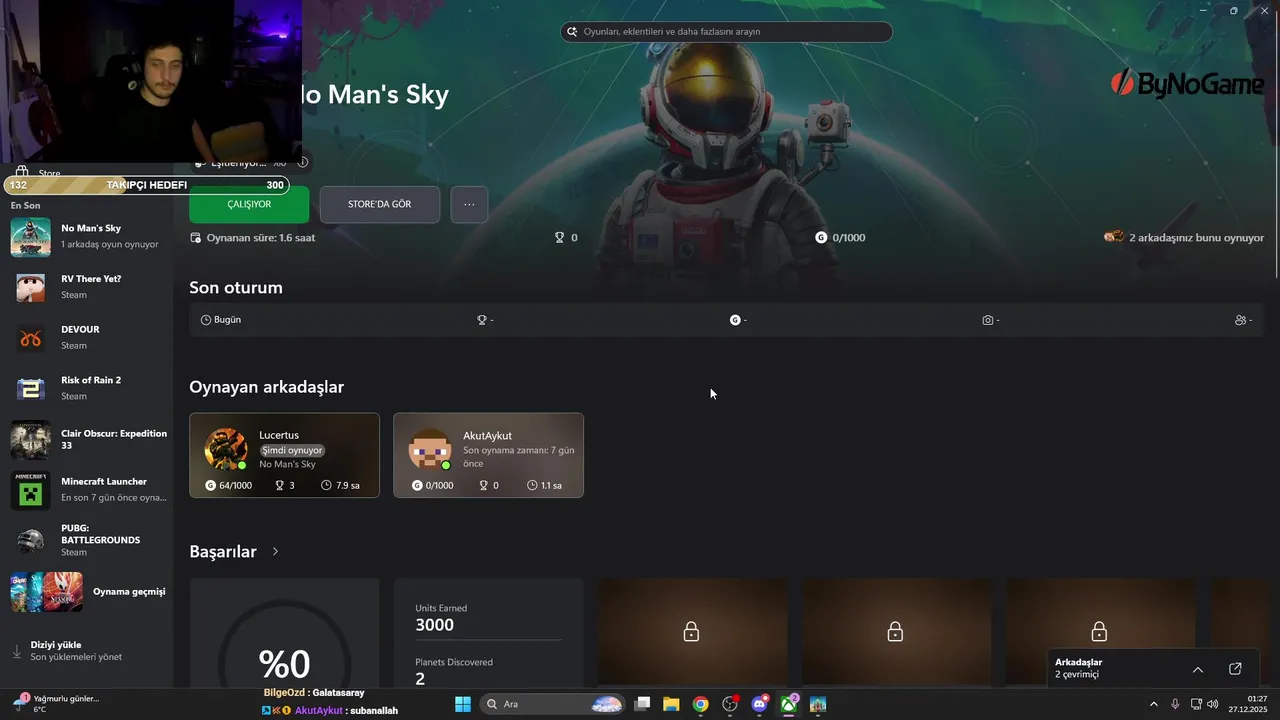Pop out Arkadaşlar panel in new window
1280x720 pixels.
[x=1235, y=669]
